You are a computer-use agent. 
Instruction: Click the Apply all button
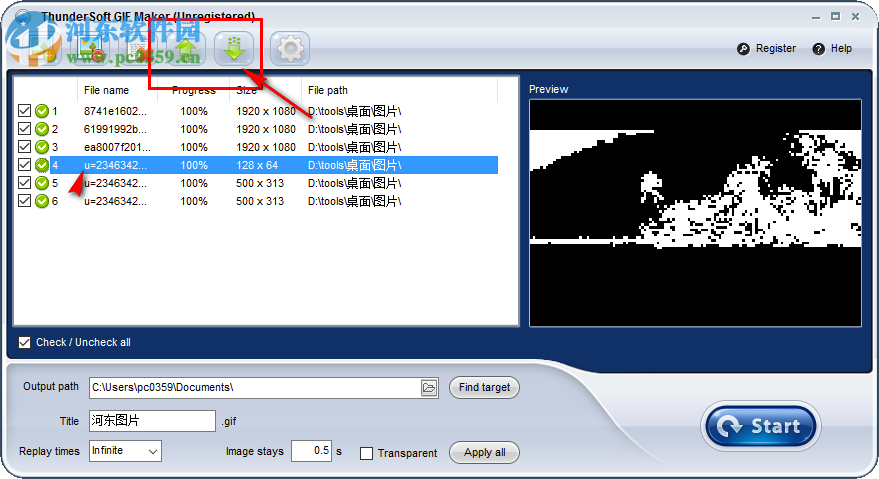pos(484,453)
